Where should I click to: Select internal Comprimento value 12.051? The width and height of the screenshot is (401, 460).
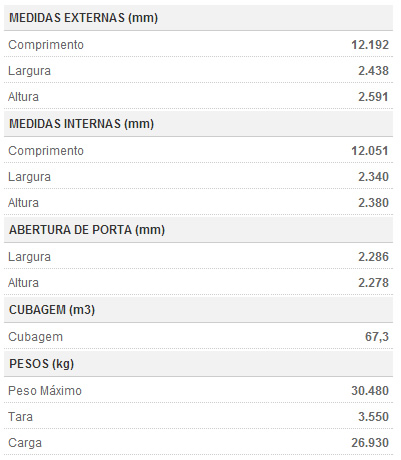click(x=370, y=151)
